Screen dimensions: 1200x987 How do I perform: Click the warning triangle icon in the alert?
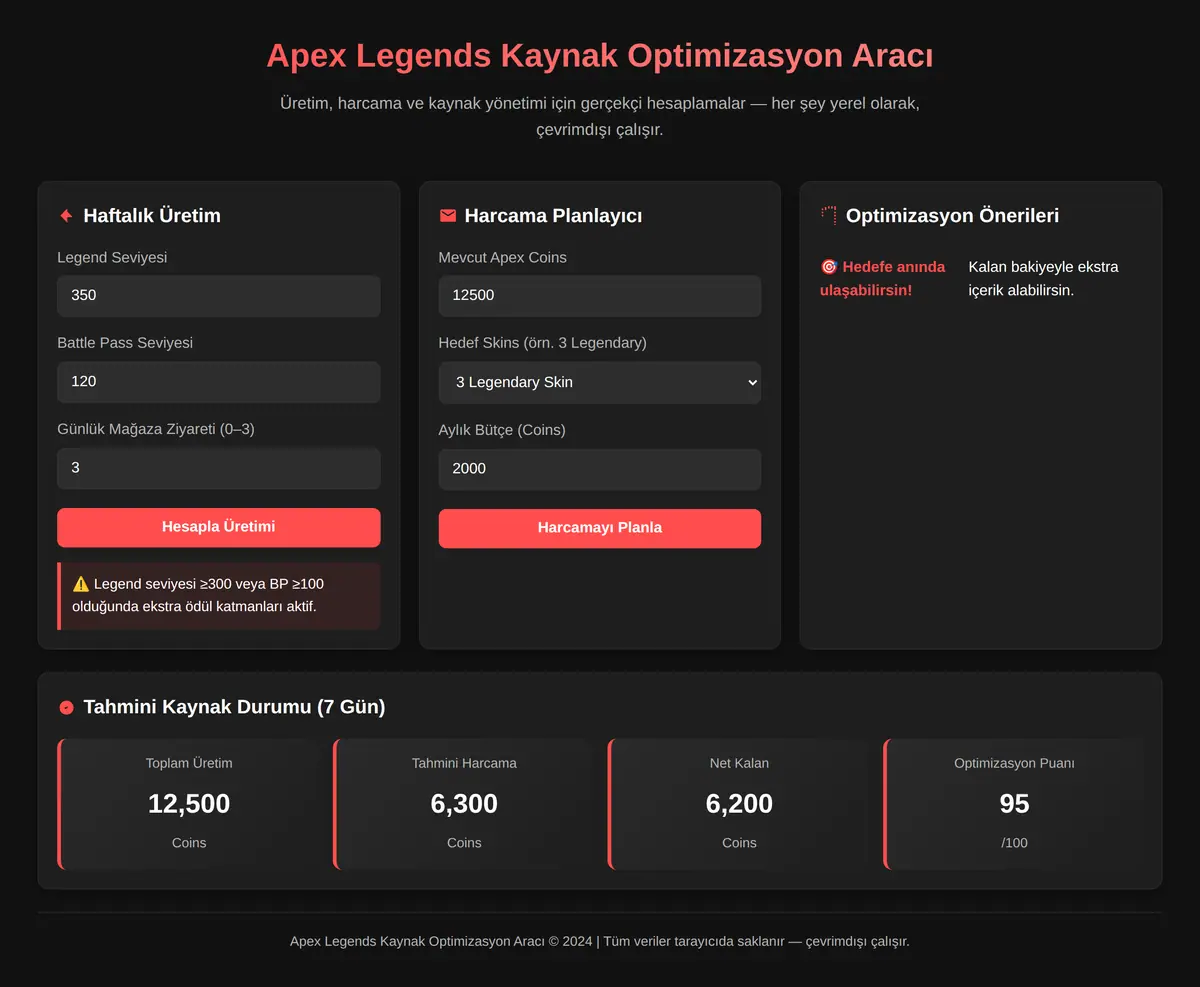coord(81,584)
